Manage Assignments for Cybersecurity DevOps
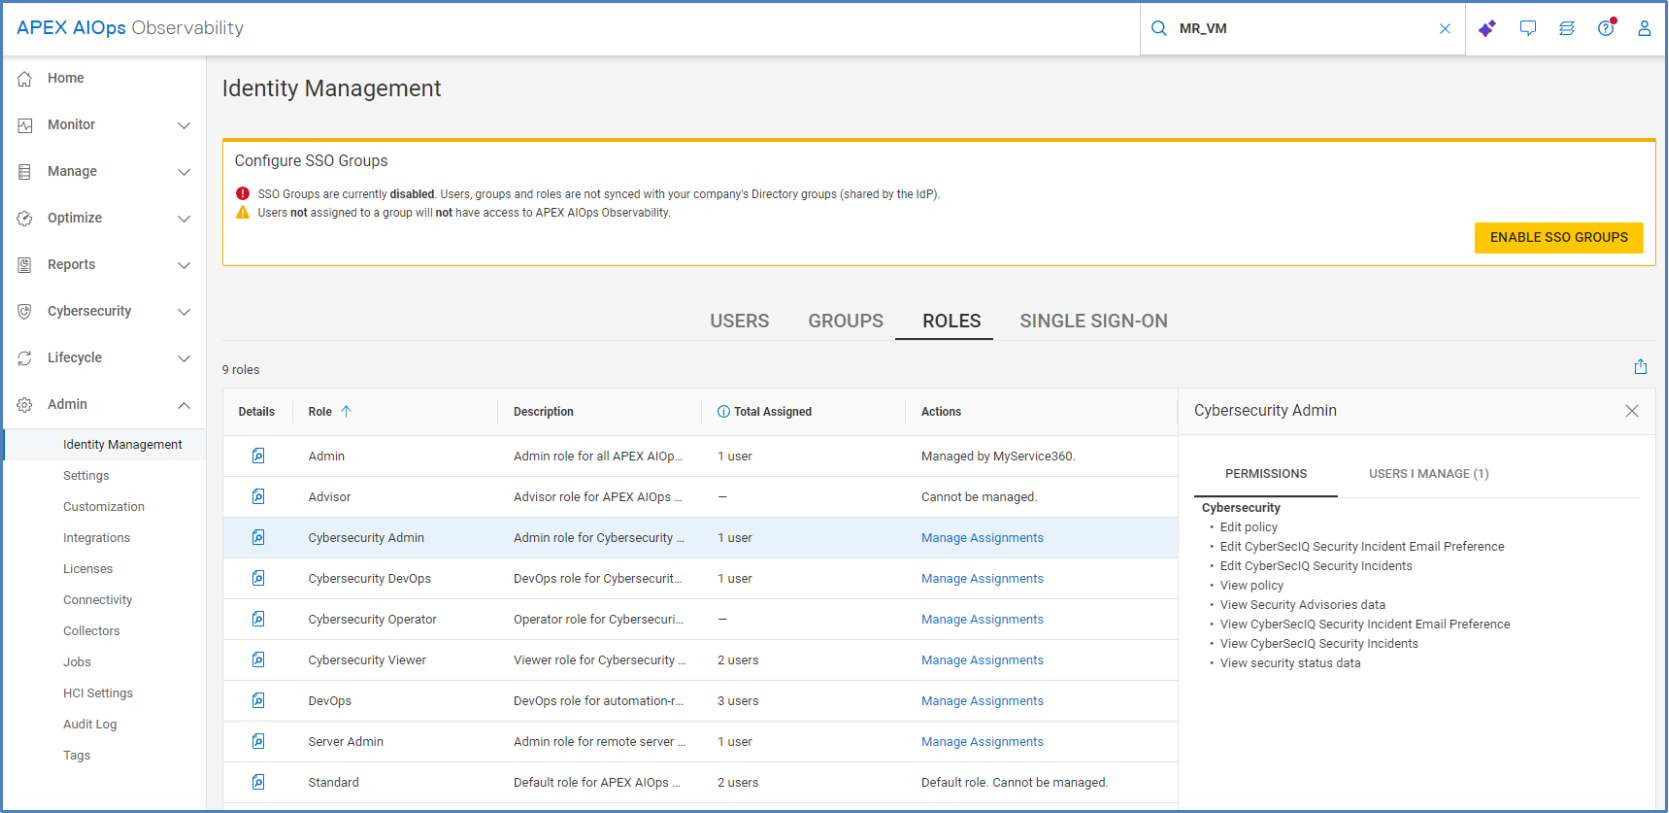Image resolution: width=1669 pixels, height=813 pixels. 982,579
